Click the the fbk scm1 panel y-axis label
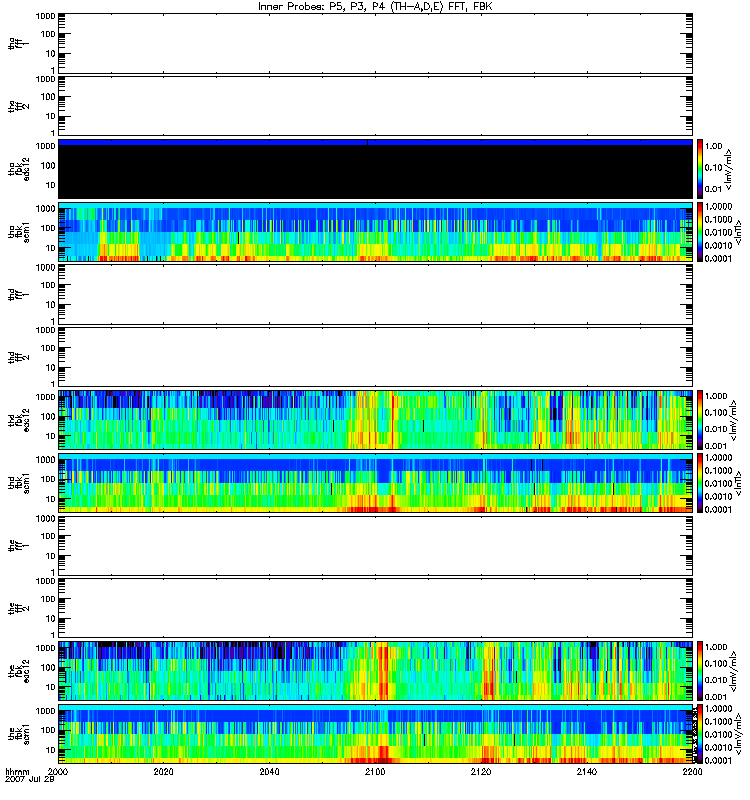This screenshot has width=750, height=800. [x=19, y=734]
